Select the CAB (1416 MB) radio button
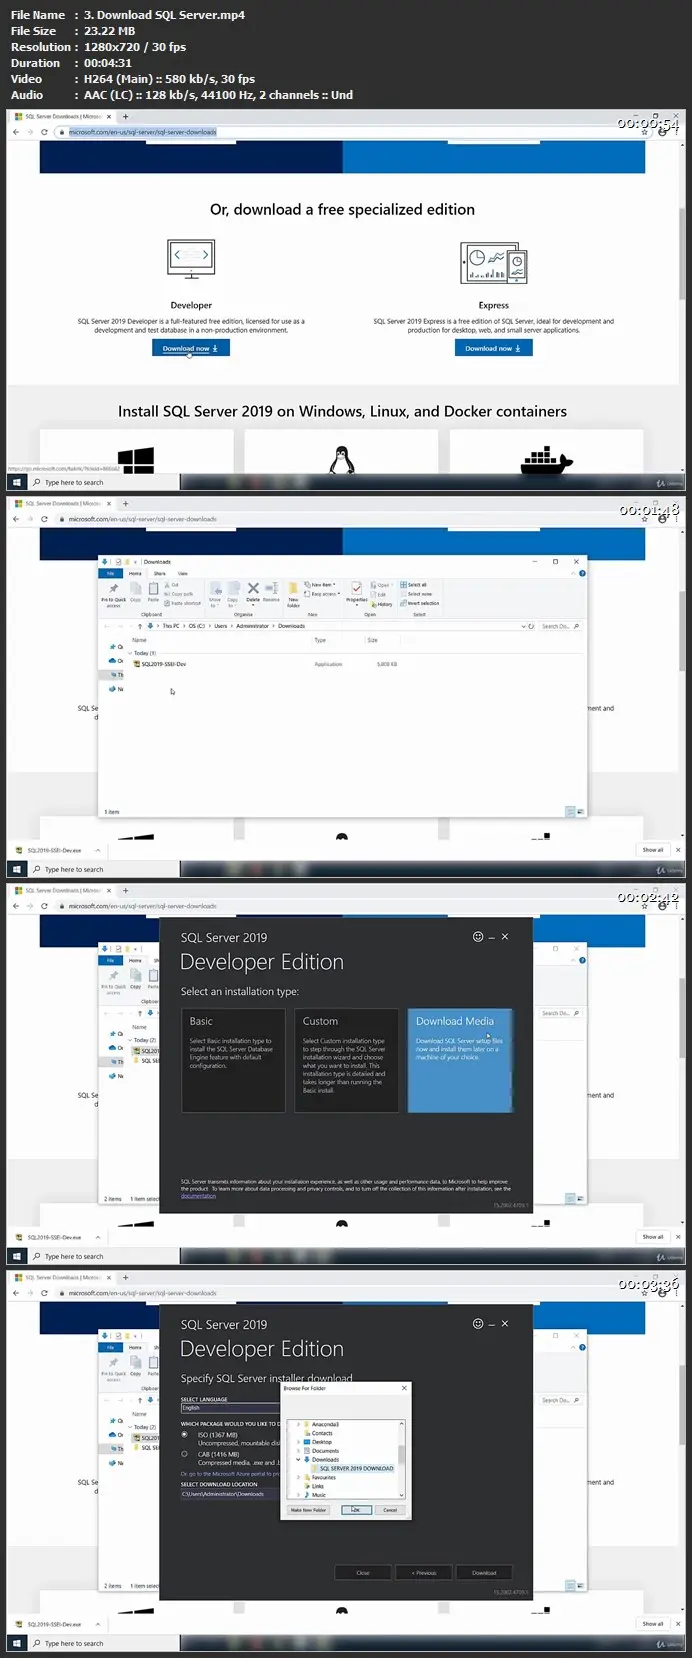 tap(184, 1454)
